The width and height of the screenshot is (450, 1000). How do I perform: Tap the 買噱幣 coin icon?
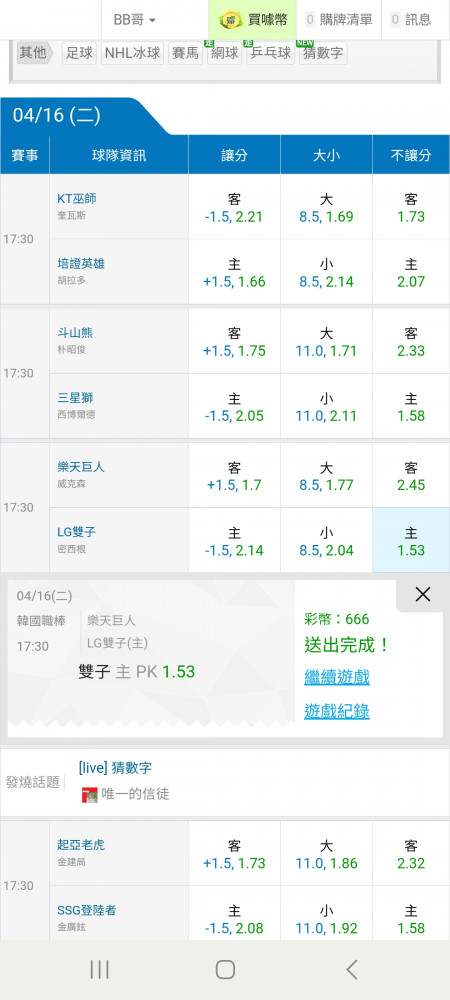tap(231, 20)
